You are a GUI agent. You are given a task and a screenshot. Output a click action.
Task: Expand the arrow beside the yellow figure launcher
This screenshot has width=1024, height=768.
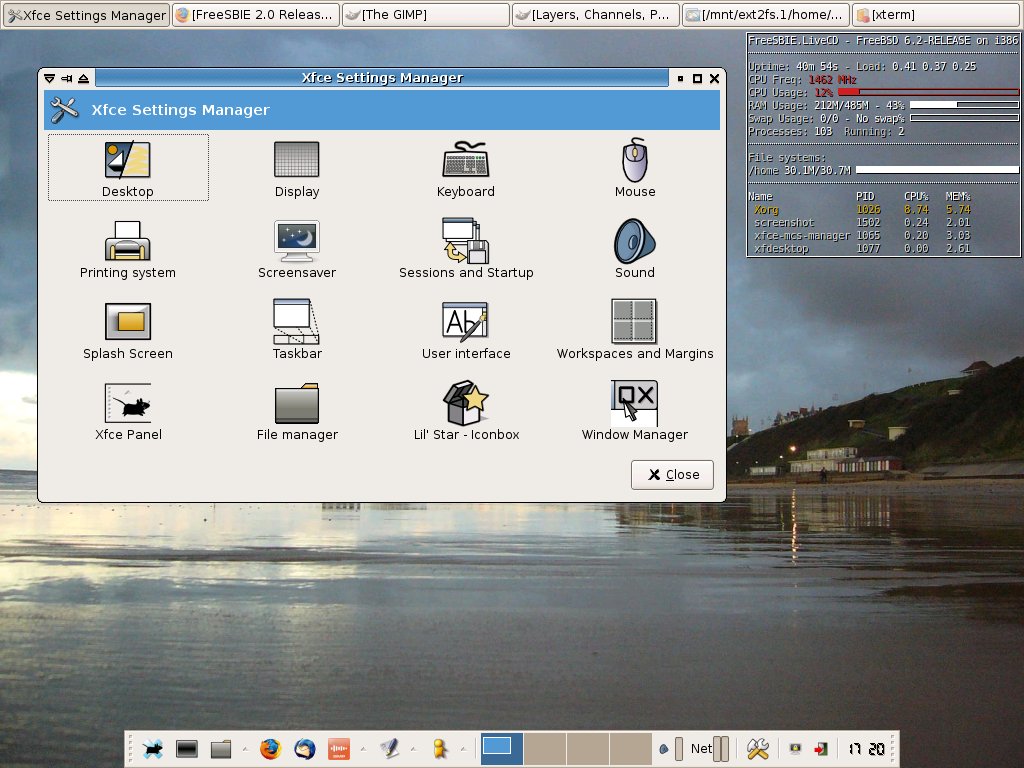click(463, 748)
